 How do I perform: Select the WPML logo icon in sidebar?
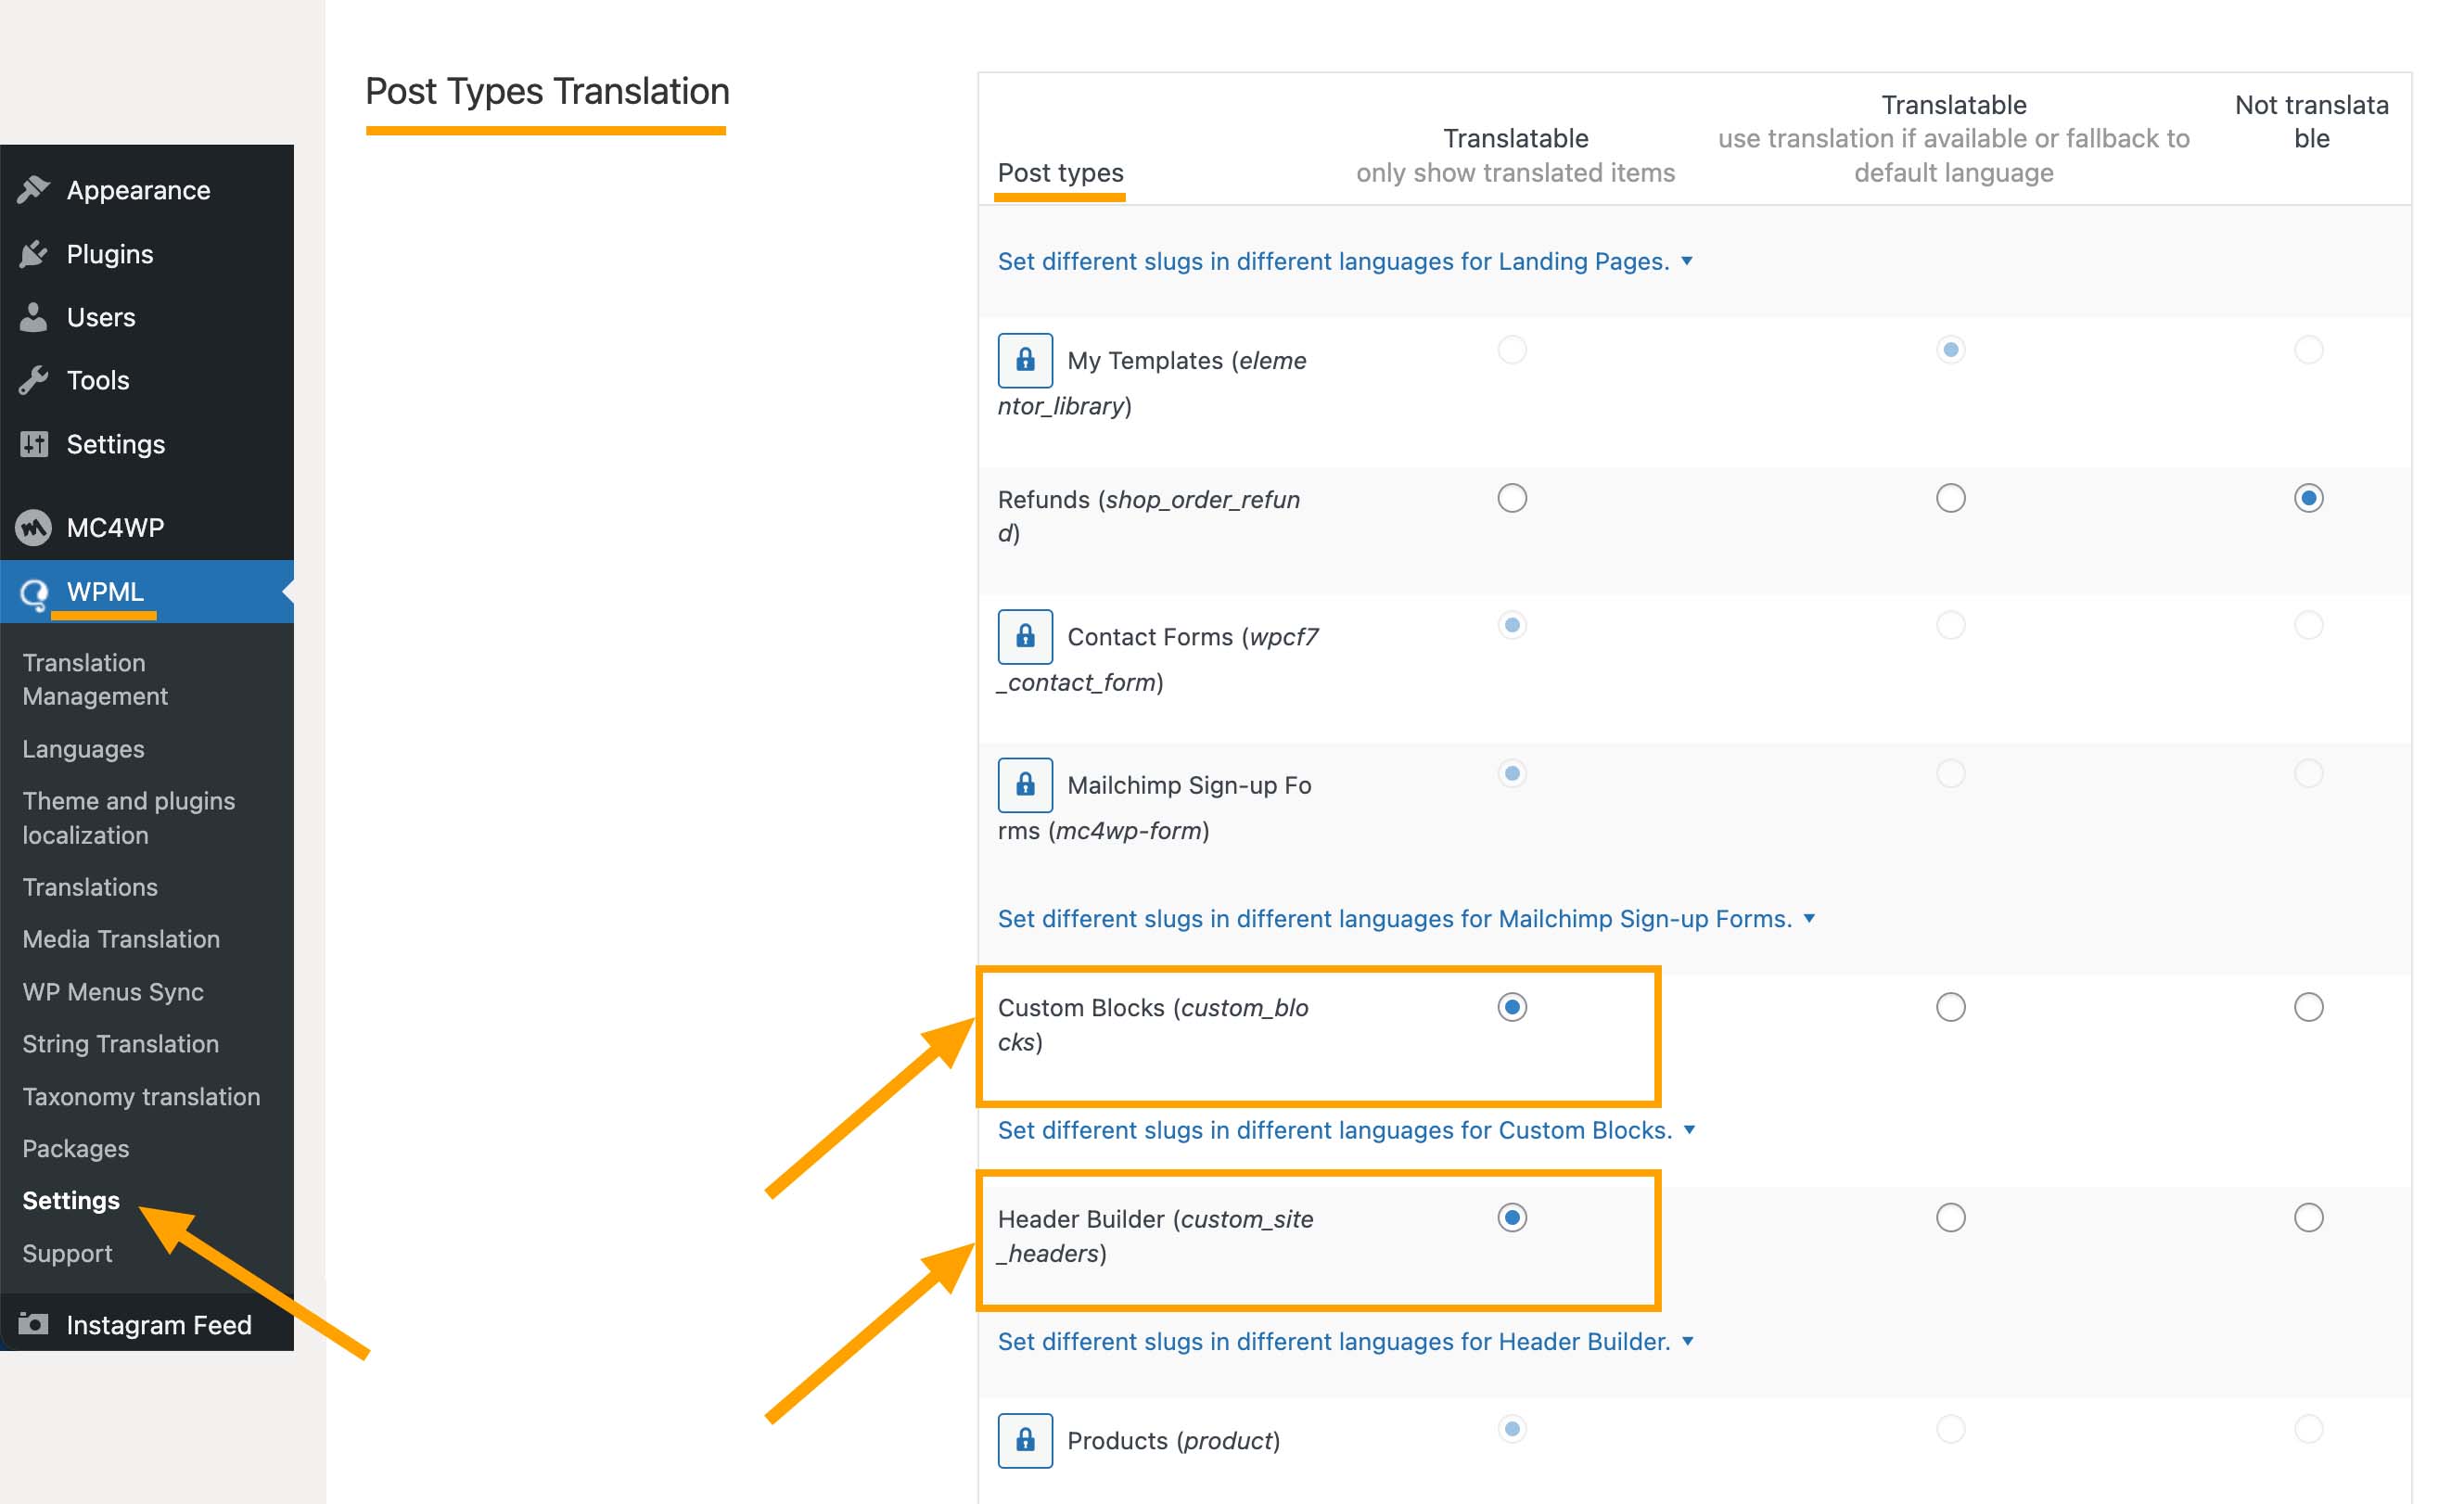click(x=33, y=591)
